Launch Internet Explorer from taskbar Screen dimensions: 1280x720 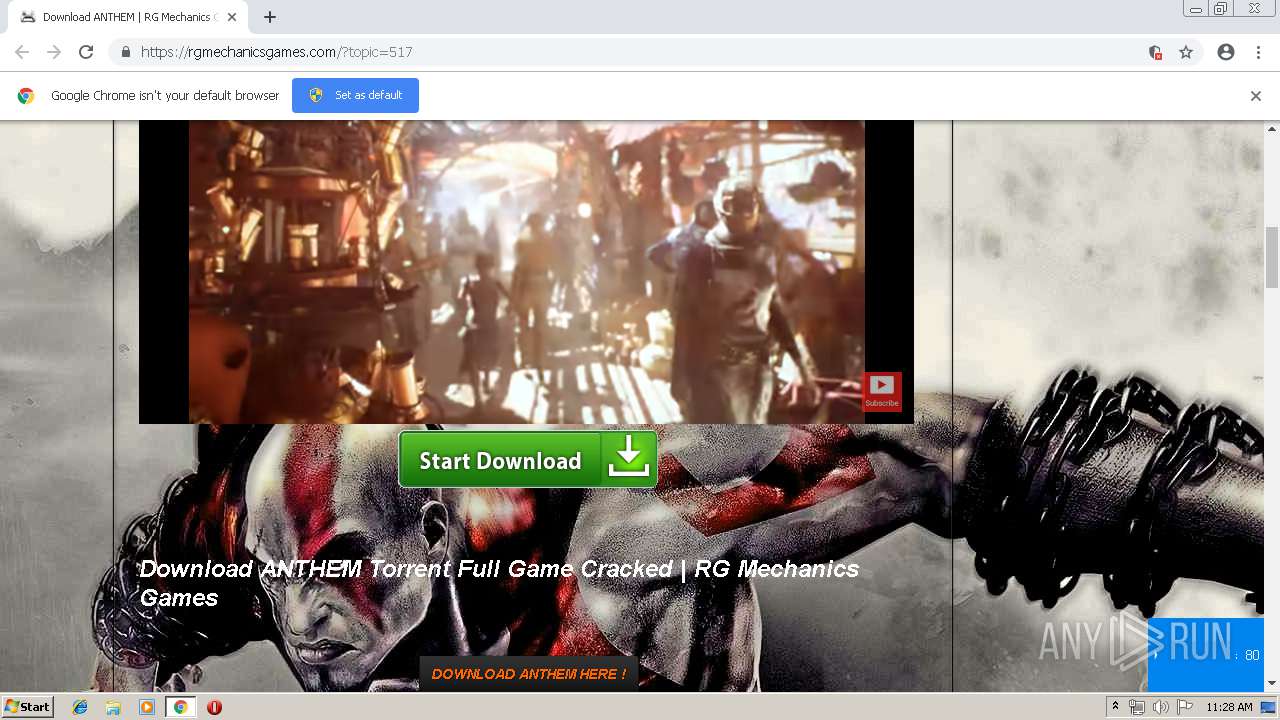80,707
